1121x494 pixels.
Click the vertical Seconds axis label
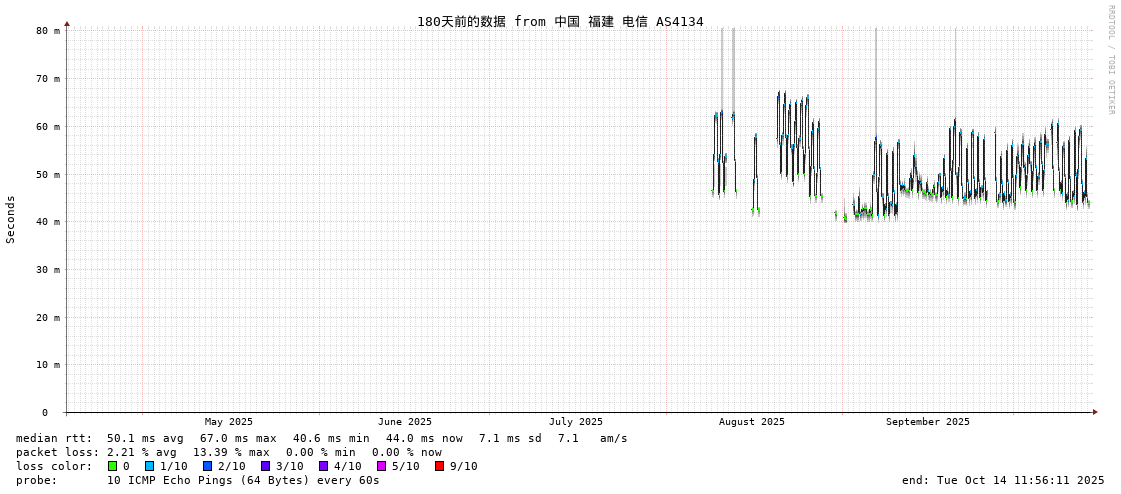click(x=11, y=219)
